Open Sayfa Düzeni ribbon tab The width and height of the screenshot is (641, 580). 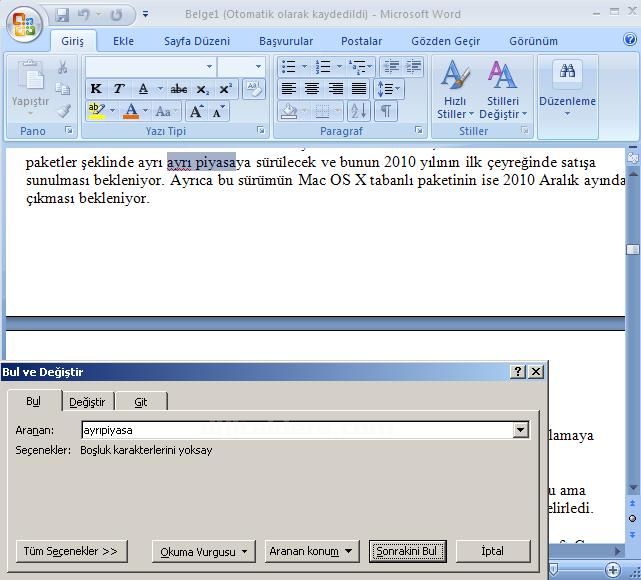point(197,41)
